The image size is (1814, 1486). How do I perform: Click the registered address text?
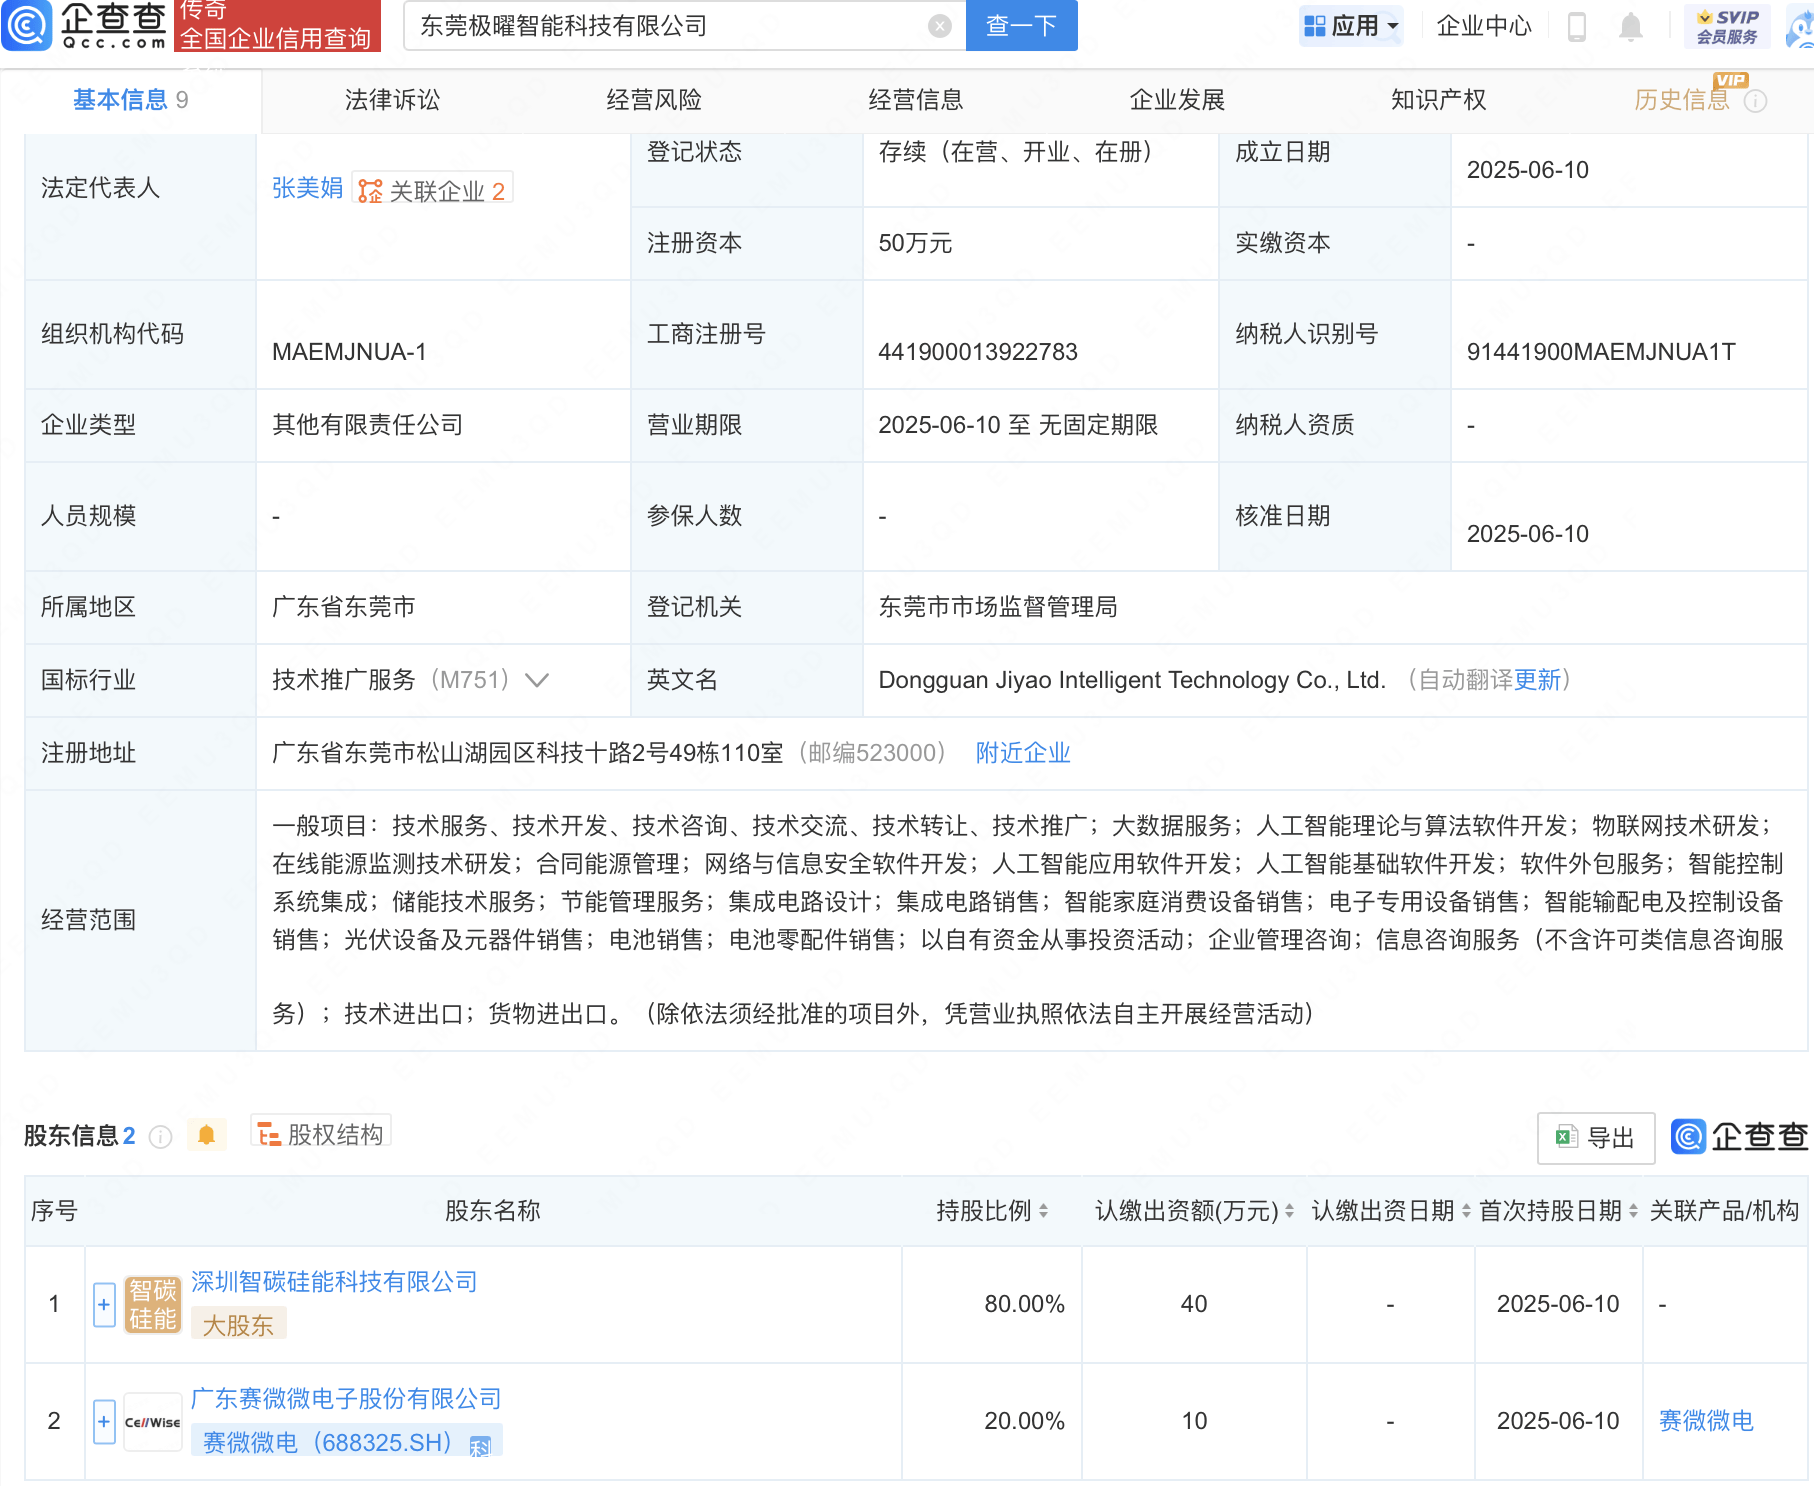(x=528, y=753)
